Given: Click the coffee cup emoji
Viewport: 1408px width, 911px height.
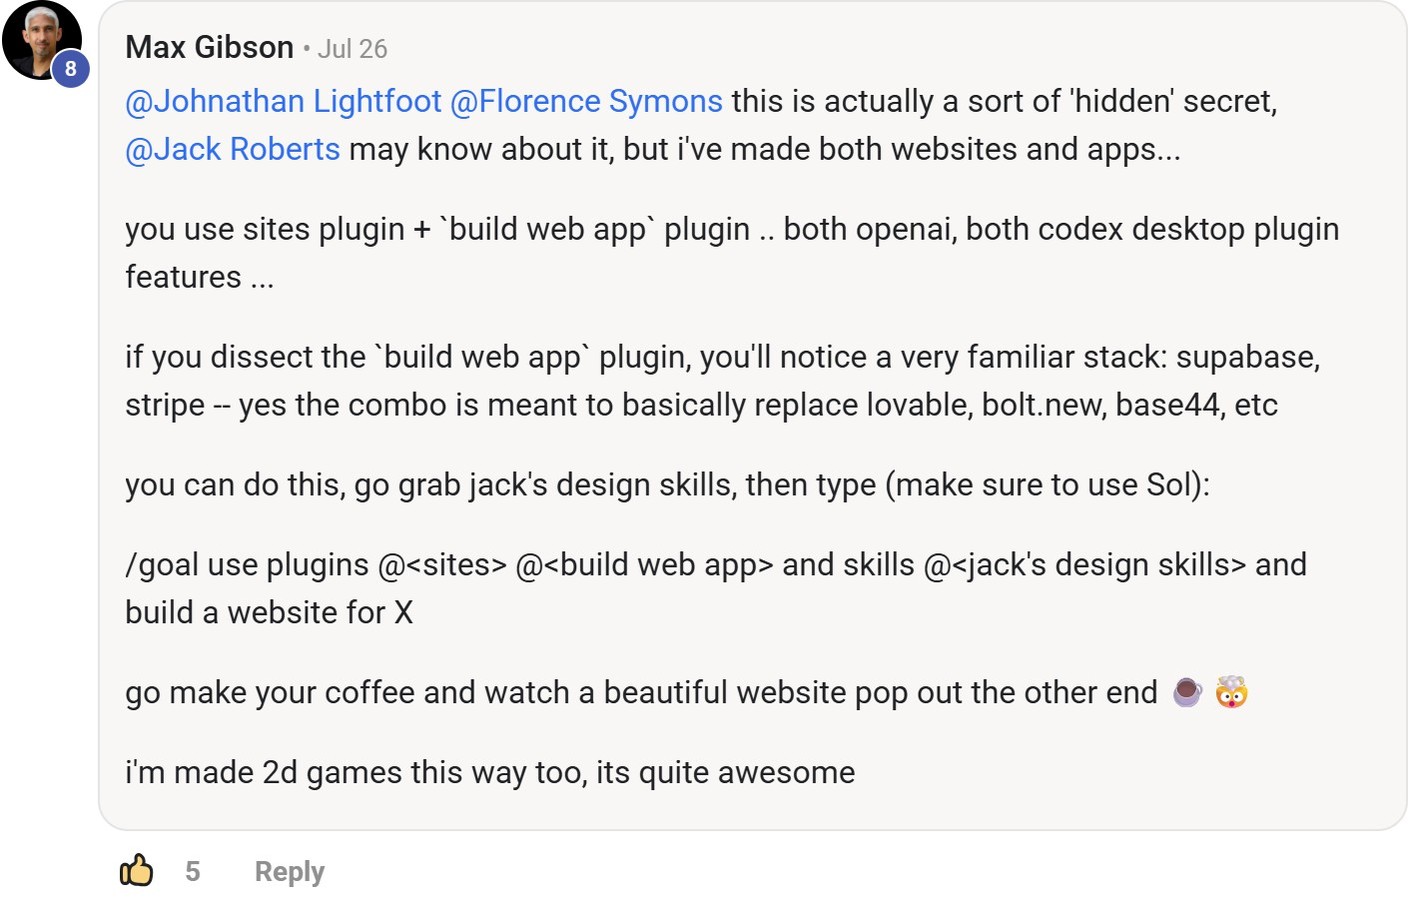Looking at the screenshot, I should click(x=1187, y=692).
